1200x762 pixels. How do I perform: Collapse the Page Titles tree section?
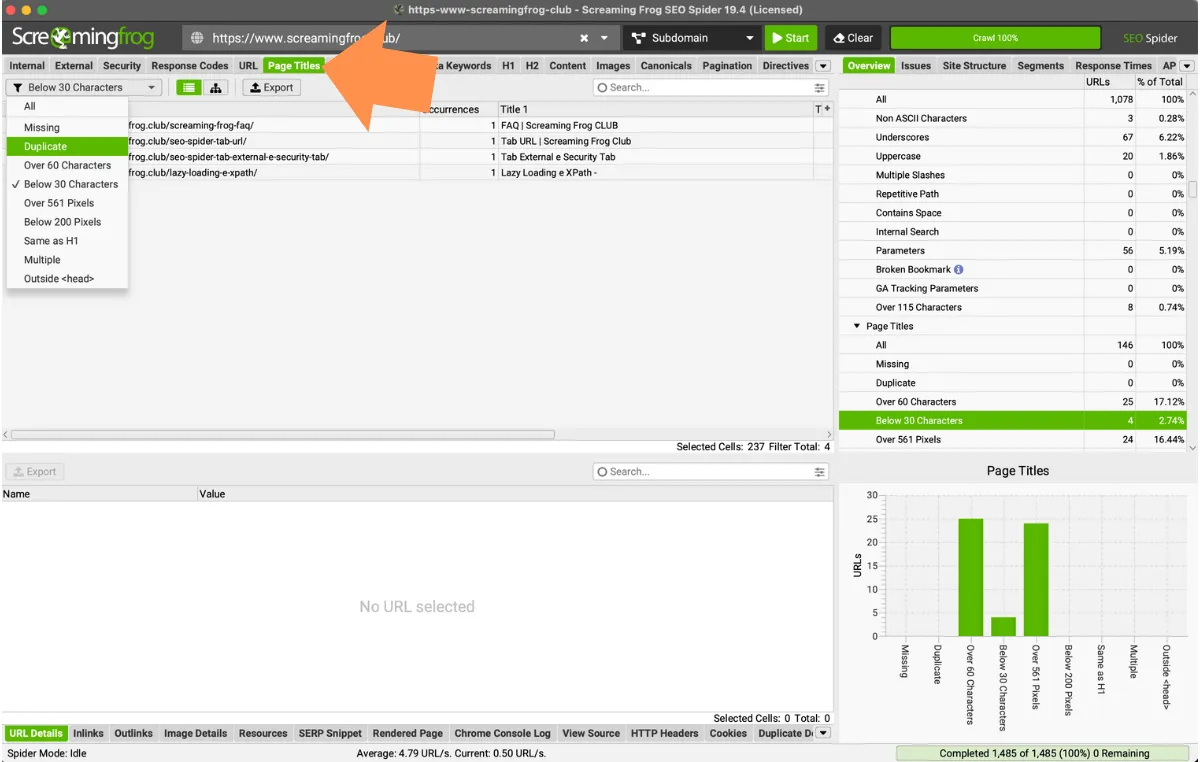857,327
